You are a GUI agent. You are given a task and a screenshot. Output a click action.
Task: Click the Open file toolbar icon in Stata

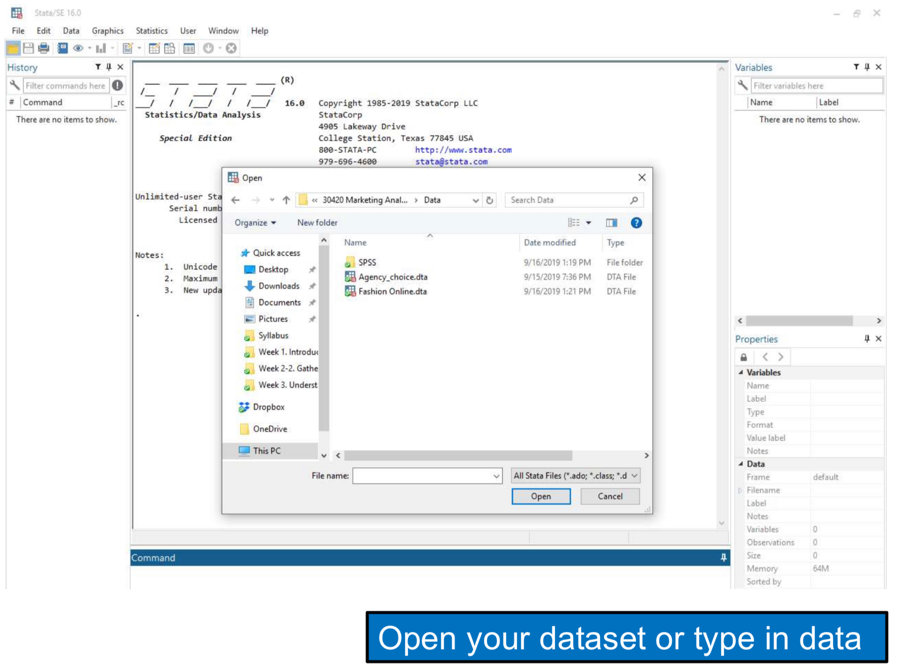tap(13, 48)
